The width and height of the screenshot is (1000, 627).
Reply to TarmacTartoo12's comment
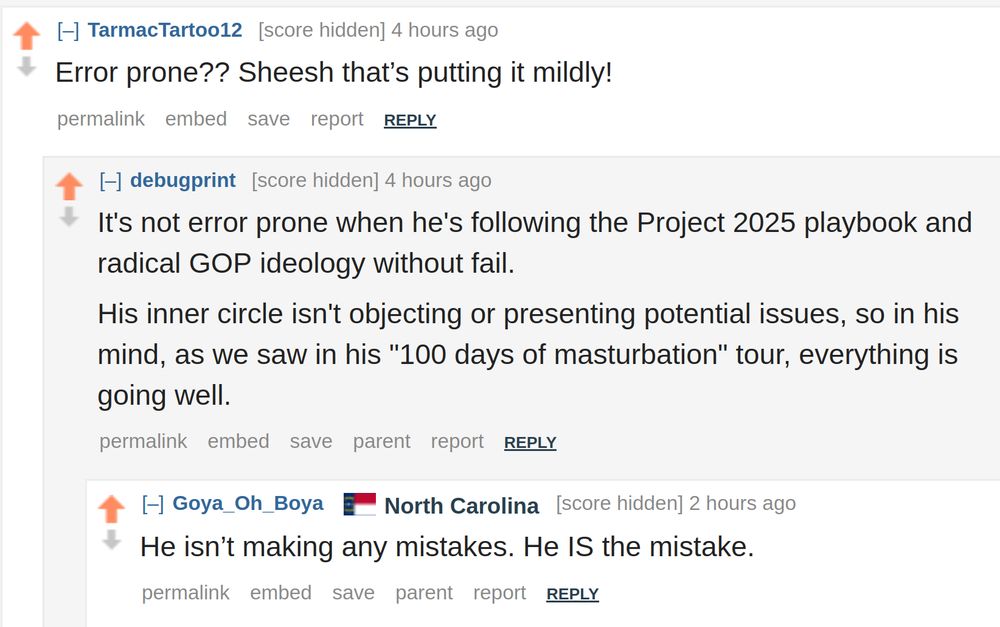coord(410,120)
